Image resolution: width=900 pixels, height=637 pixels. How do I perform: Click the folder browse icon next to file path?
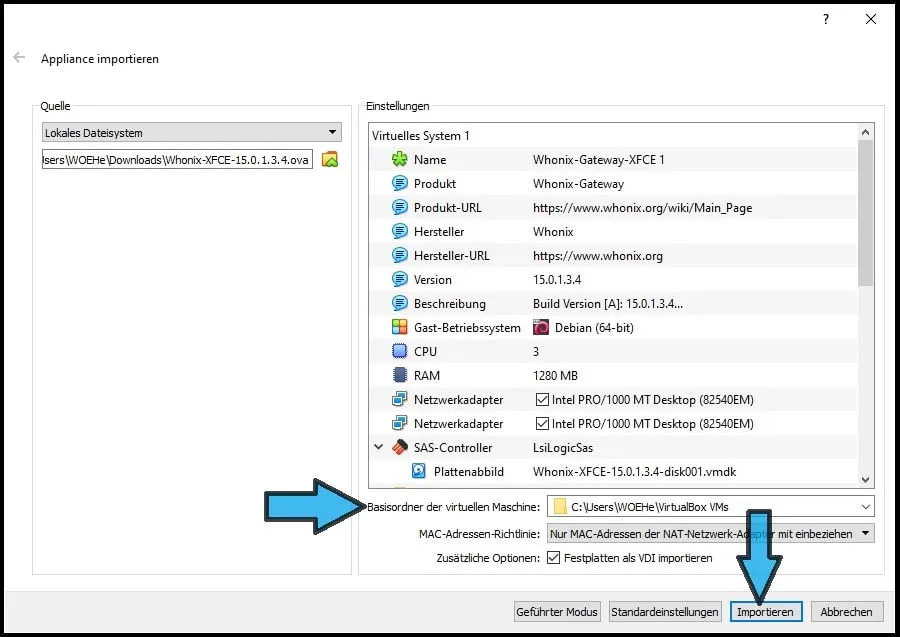coord(330,160)
